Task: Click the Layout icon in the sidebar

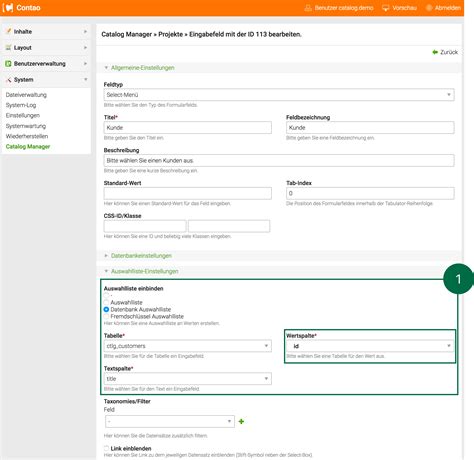Action: [9, 48]
